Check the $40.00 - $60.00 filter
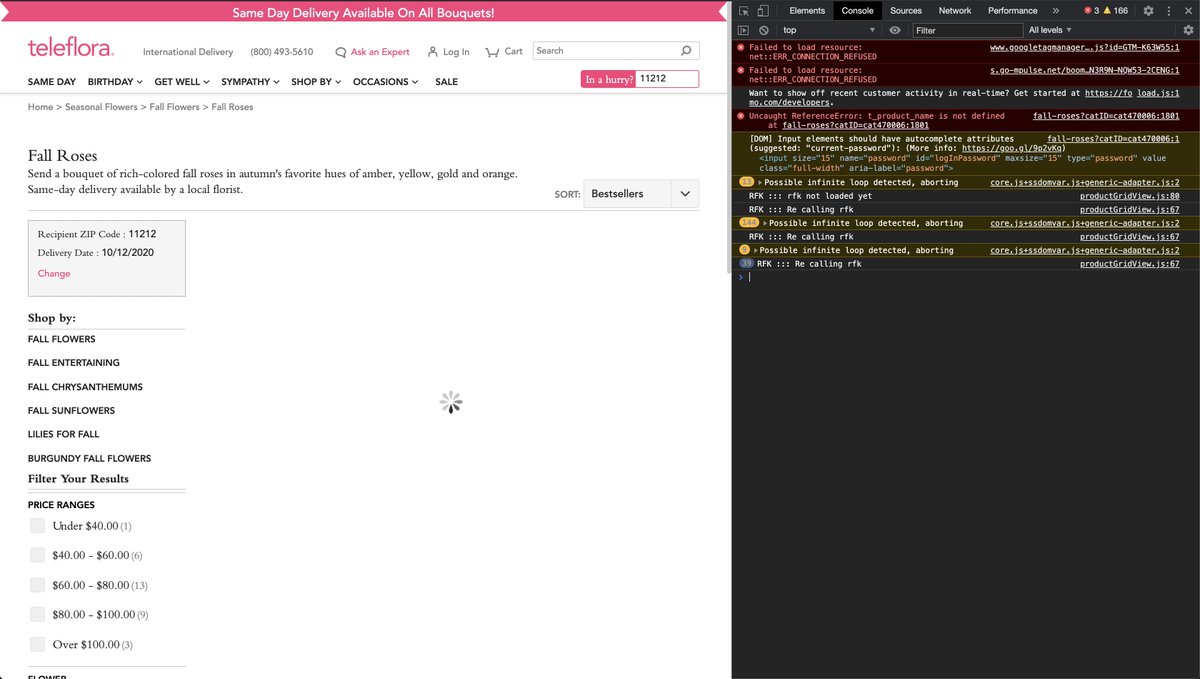 point(37,555)
